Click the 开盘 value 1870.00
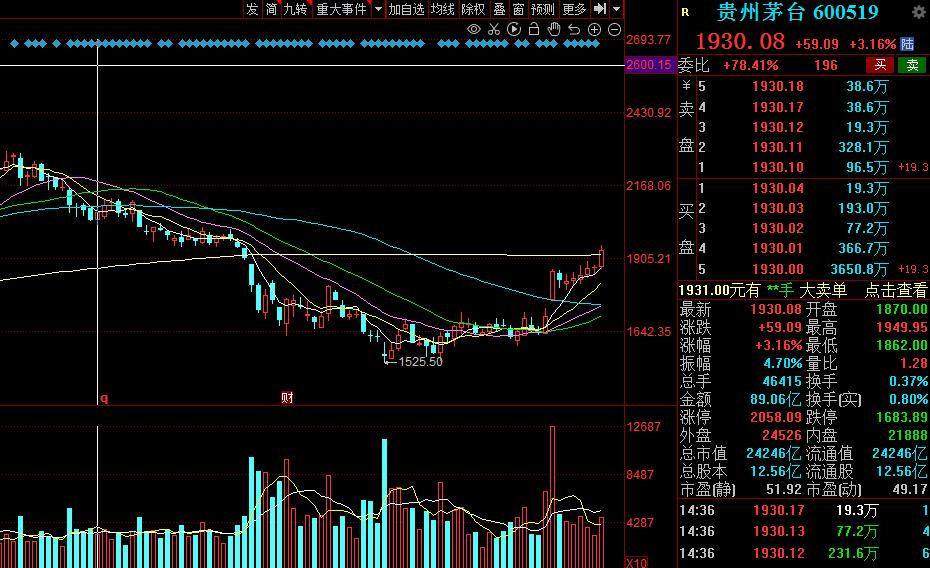The width and height of the screenshot is (930, 568). (x=902, y=309)
